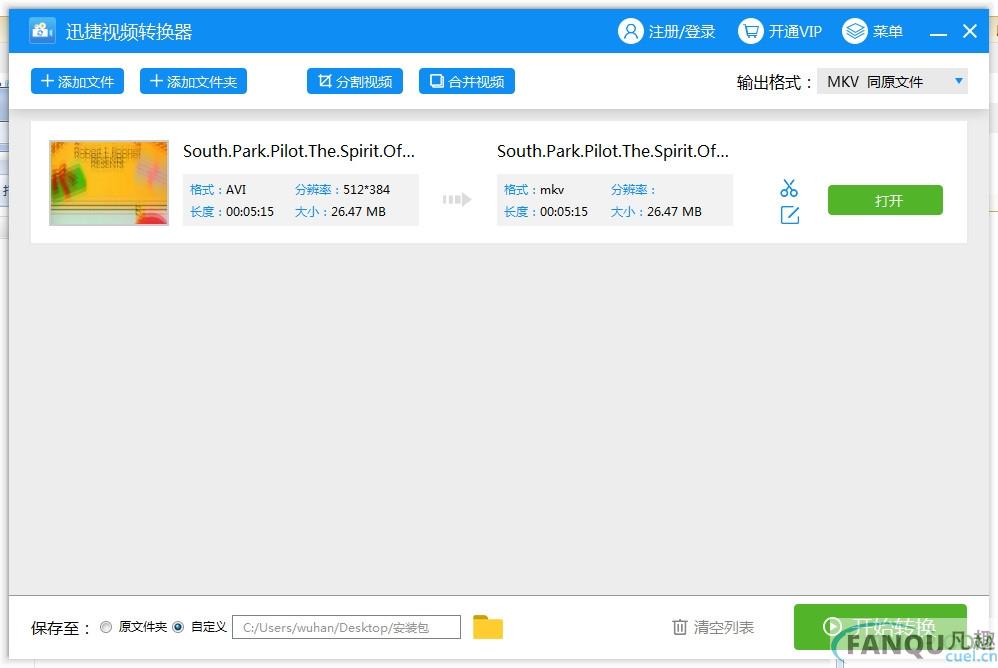The image size is (998, 668).
Task: Open the 菜单 menu
Action: [872, 31]
